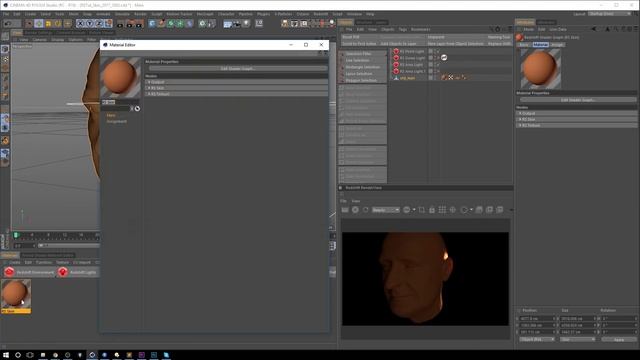640x360 pixels.
Task: Click the checkered UVW tag on head object
Action: pos(451,78)
